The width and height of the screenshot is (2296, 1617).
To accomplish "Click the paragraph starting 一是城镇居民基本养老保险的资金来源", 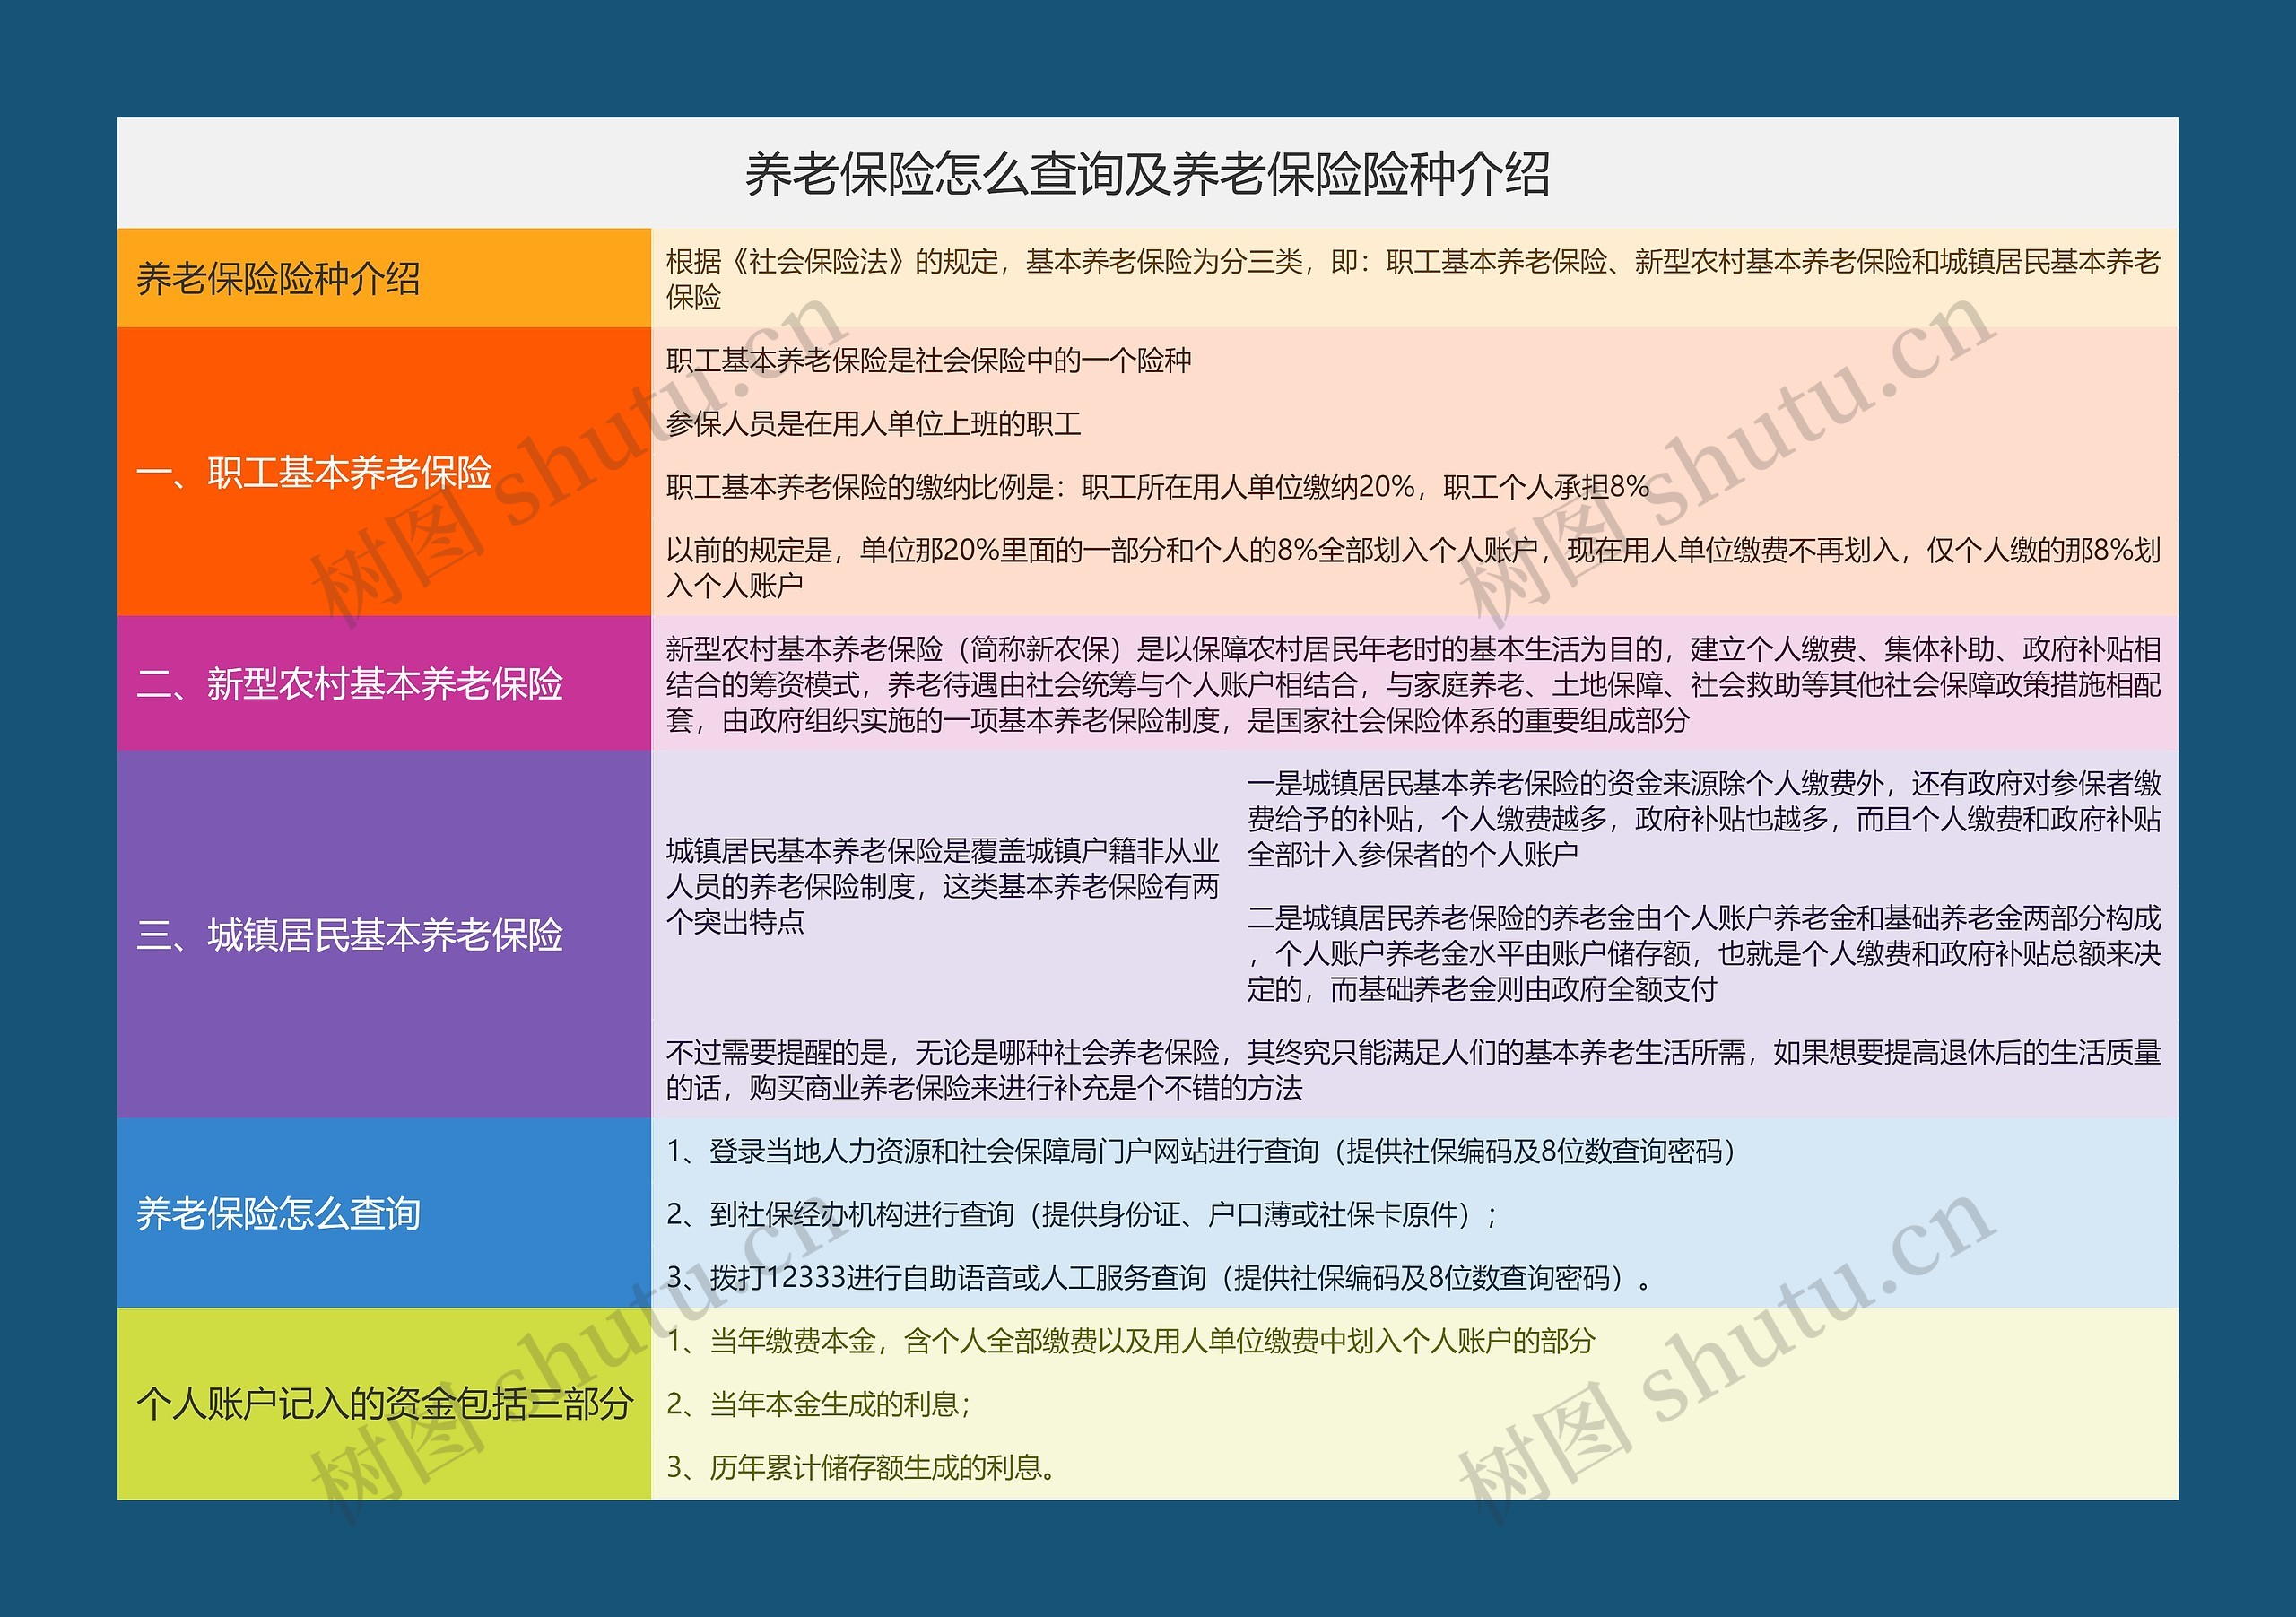I will pyautogui.click(x=1704, y=818).
